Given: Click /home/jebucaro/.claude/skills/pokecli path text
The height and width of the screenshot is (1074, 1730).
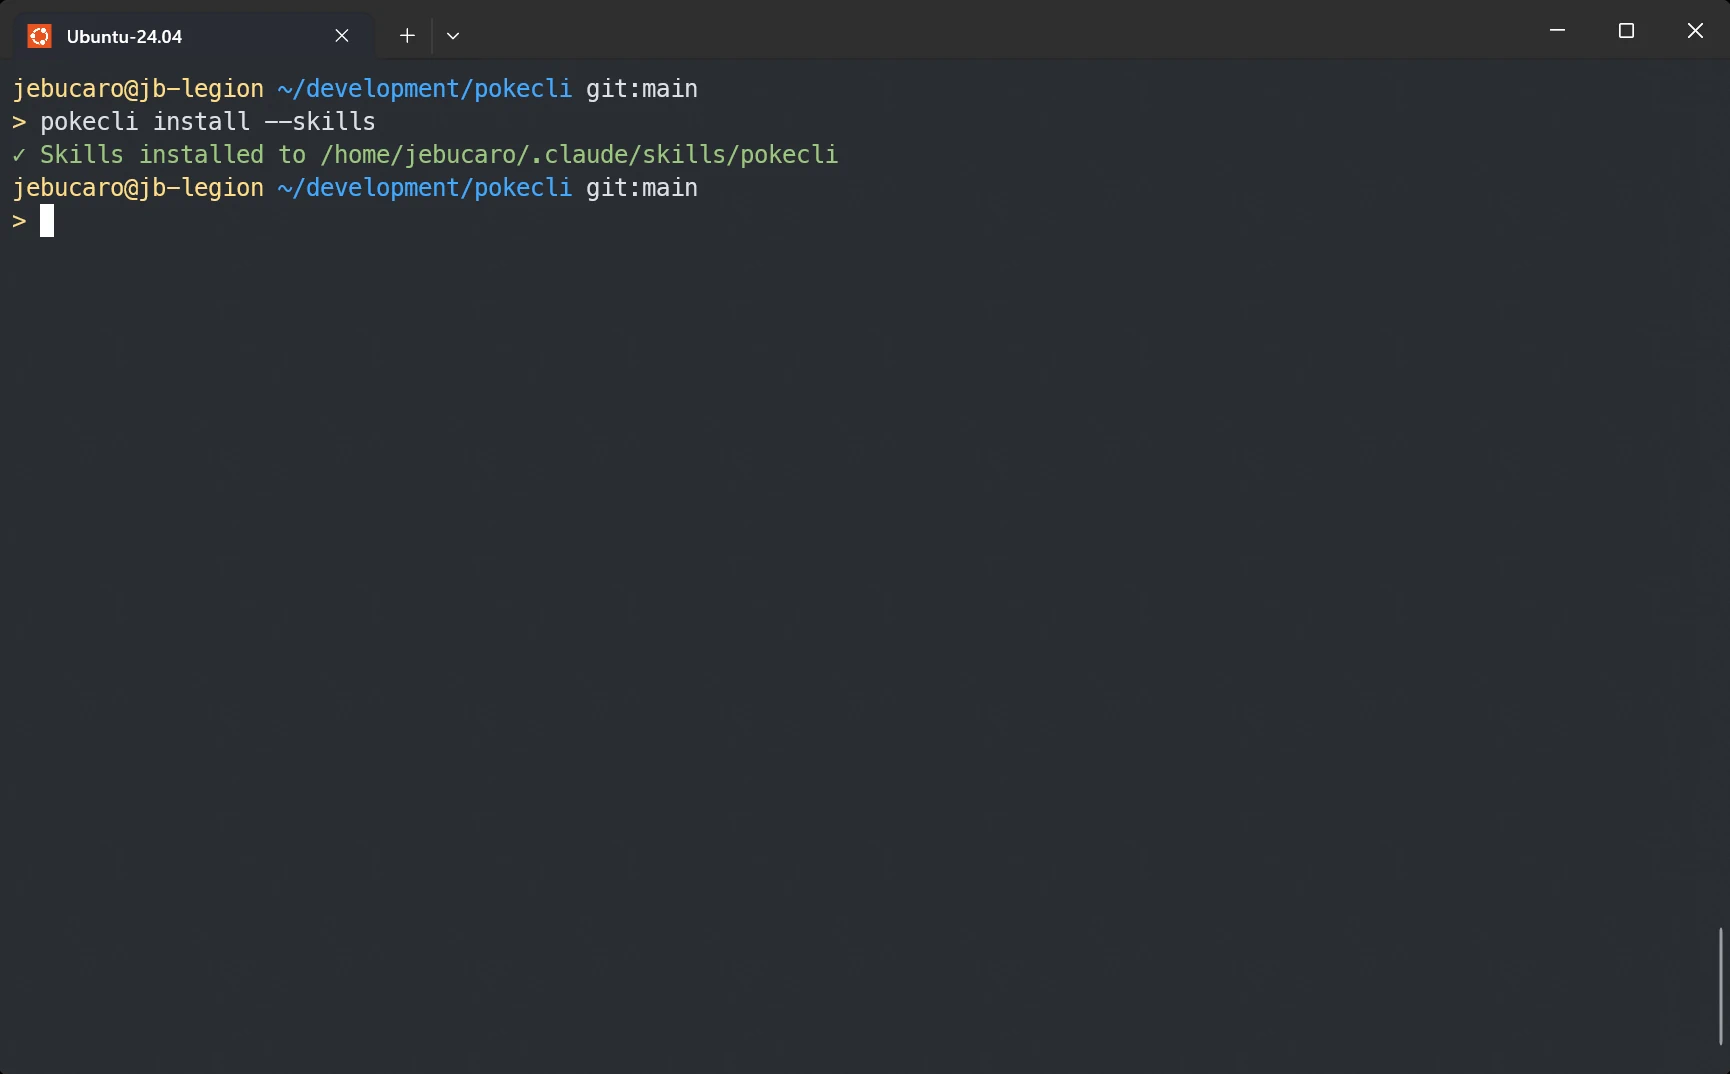Looking at the screenshot, I should (x=578, y=155).
